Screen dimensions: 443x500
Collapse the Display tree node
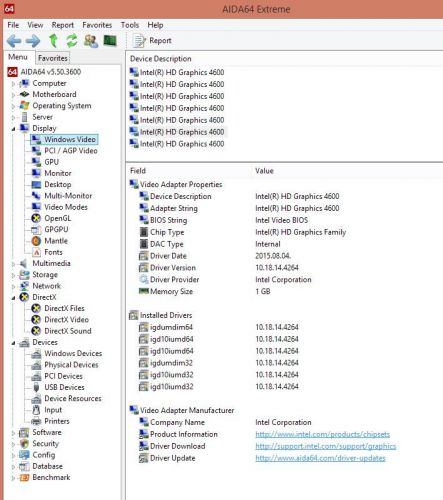click(x=13, y=129)
